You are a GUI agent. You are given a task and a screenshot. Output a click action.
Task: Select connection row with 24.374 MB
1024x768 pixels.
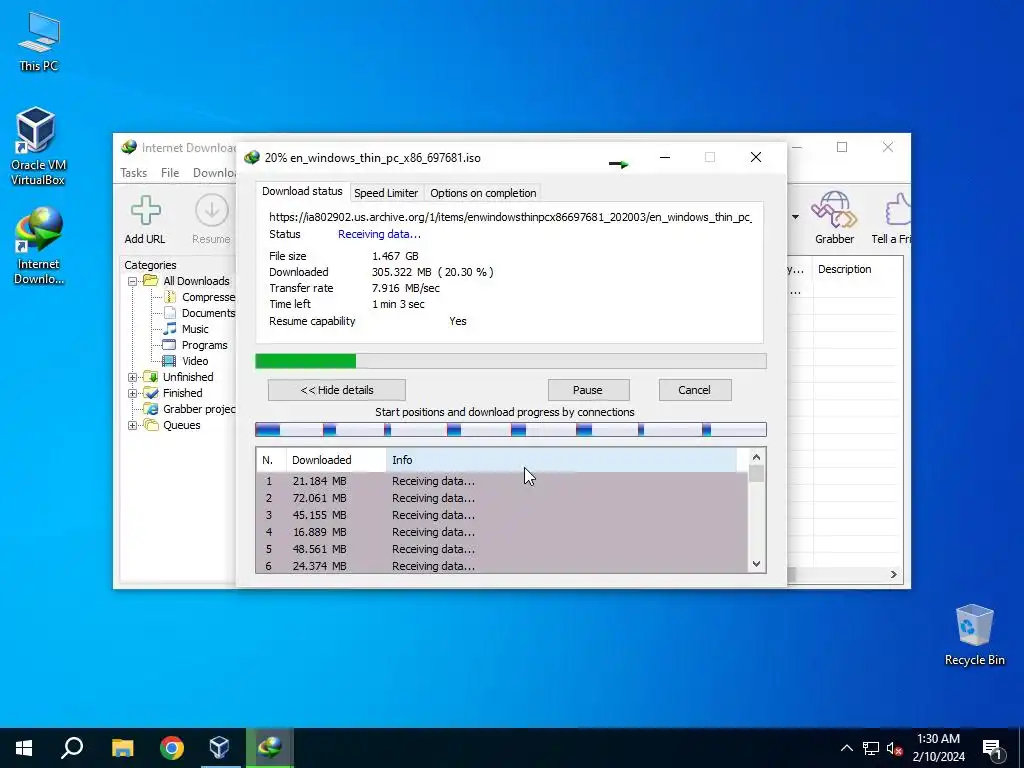click(x=502, y=566)
